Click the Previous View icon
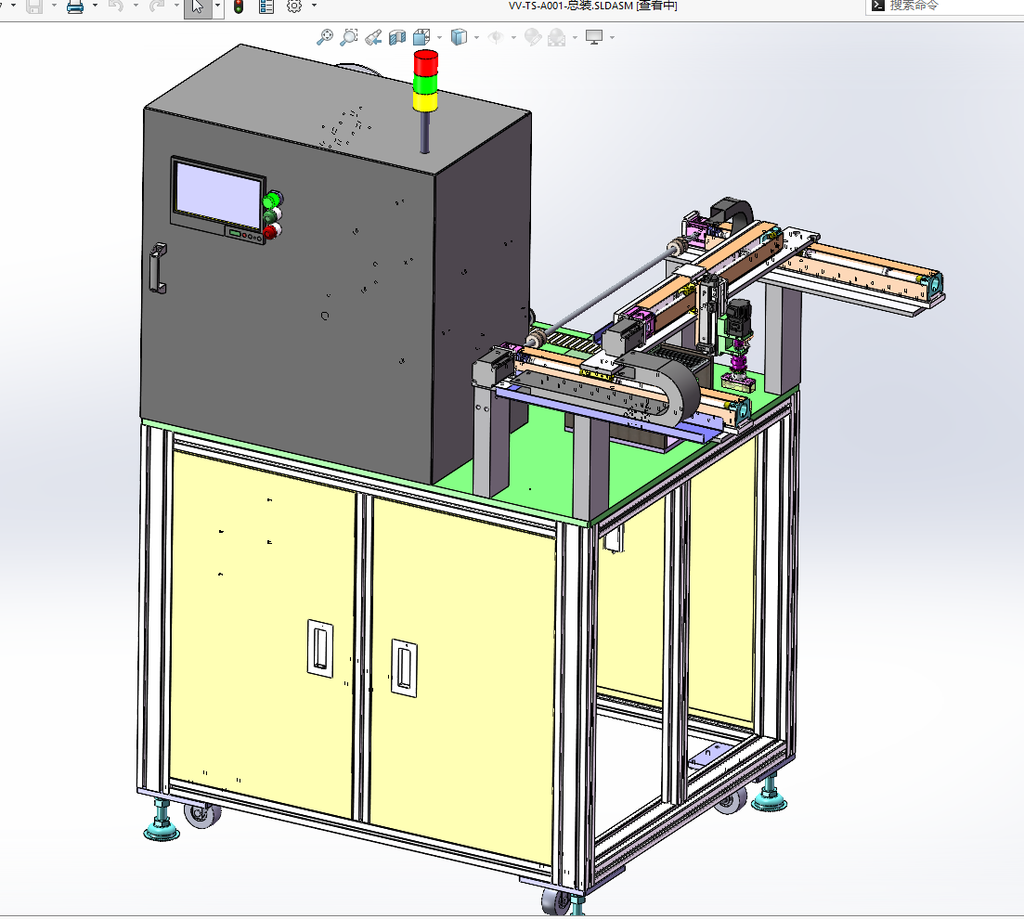 click(374, 38)
